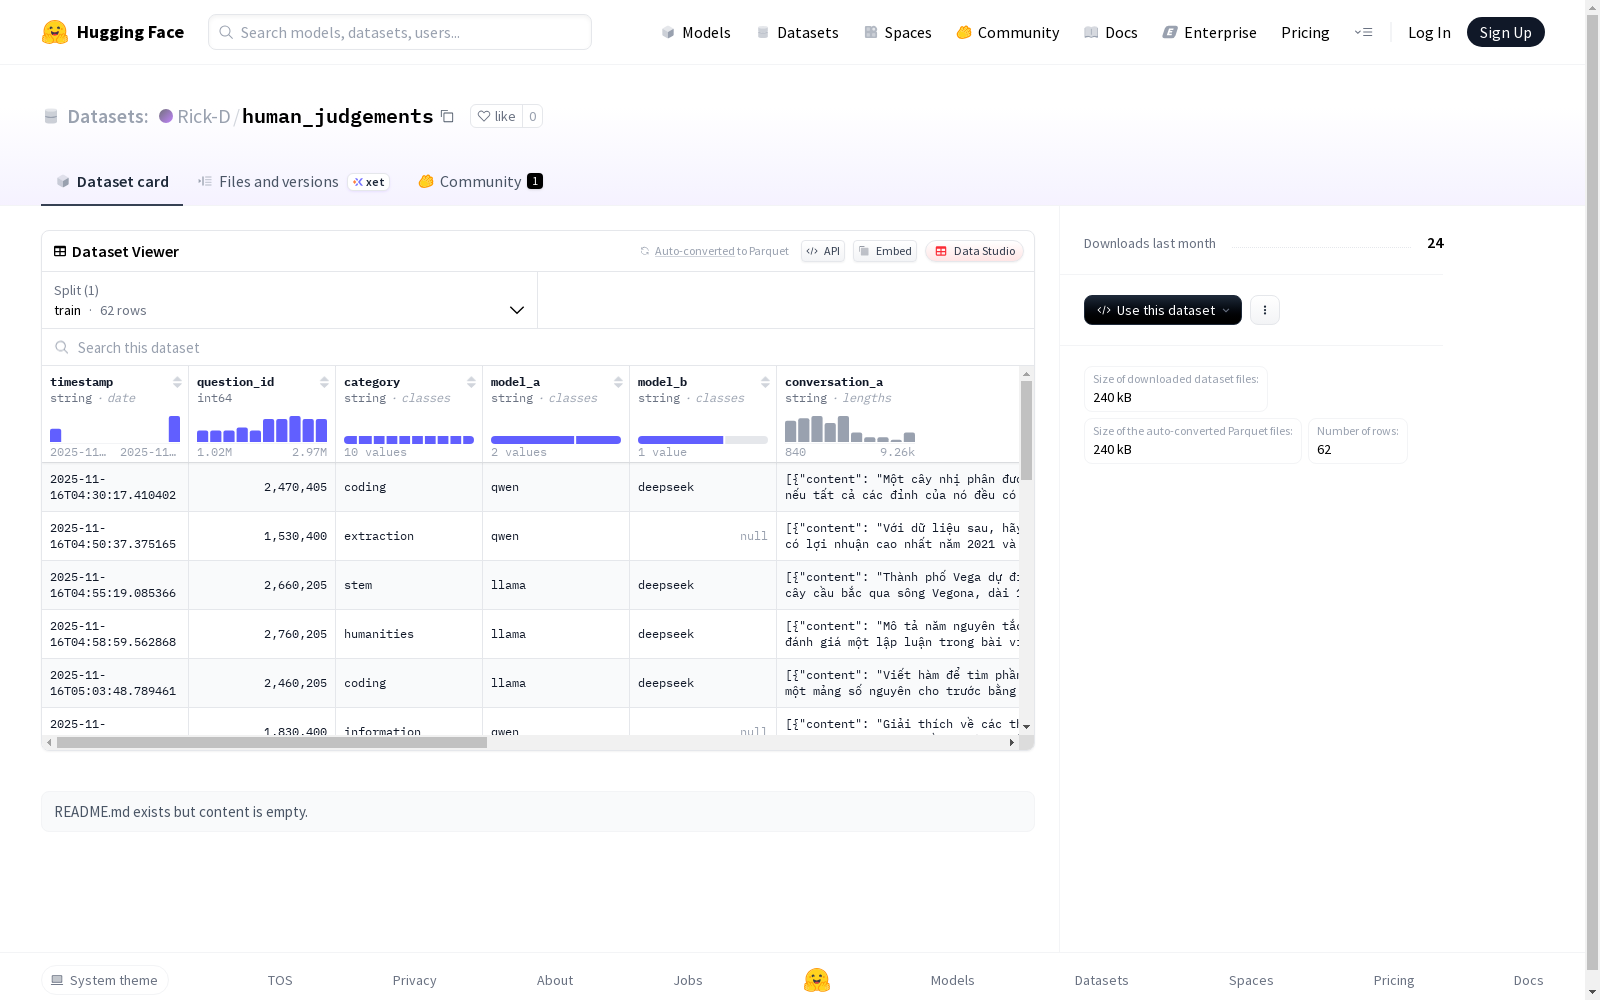
Task: Select the question_id cell 2,470,405
Action: pos(262,487)
